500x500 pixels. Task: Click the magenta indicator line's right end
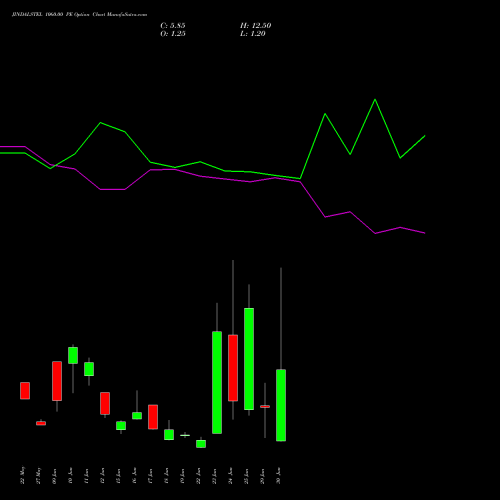coord(424,233)
